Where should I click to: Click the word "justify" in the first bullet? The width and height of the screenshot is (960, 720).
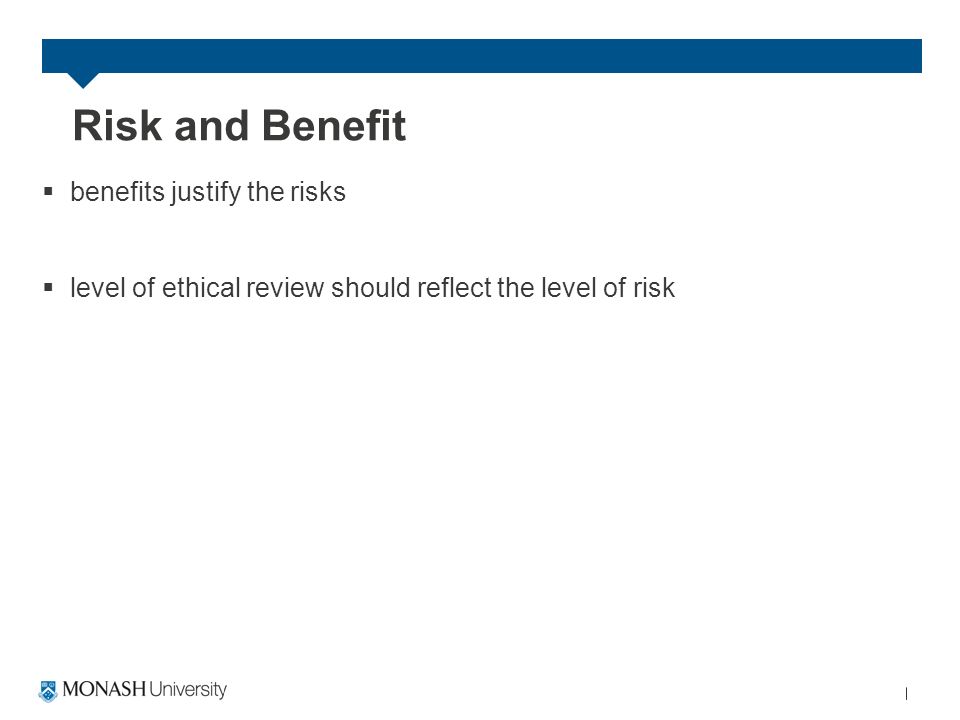[206, 193]
